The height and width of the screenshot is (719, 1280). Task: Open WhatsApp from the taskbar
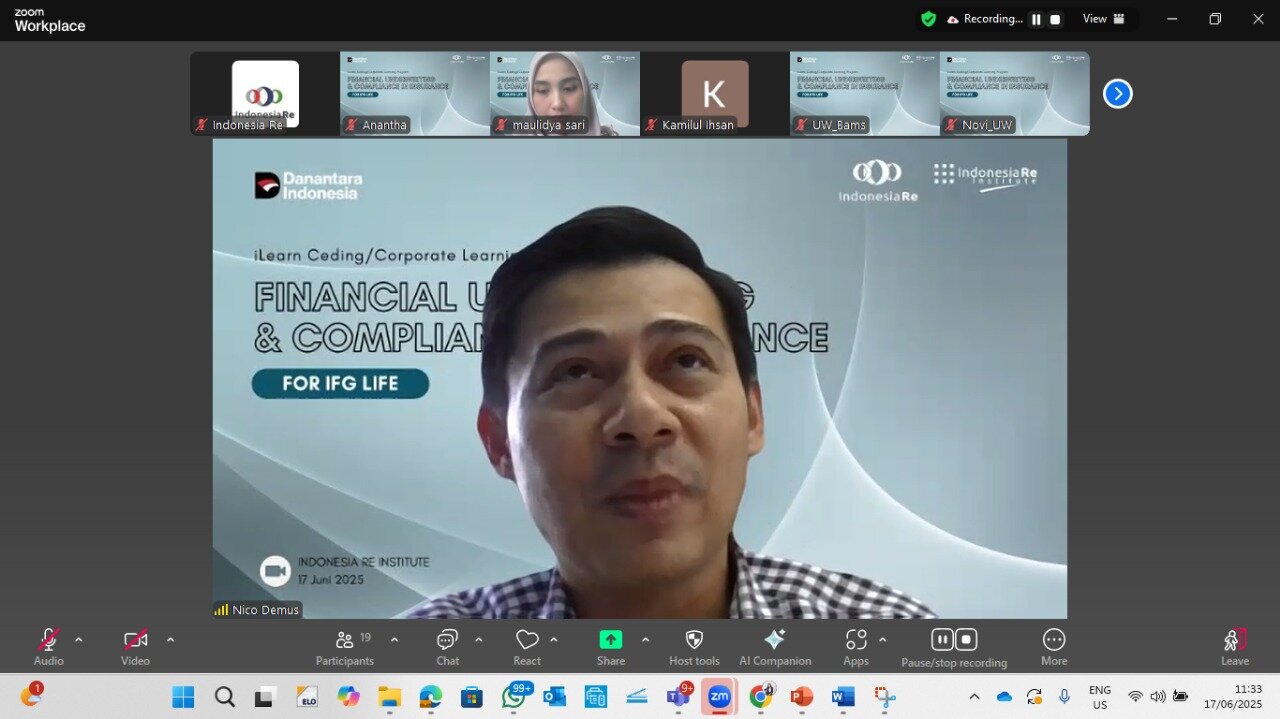(514, 697)
